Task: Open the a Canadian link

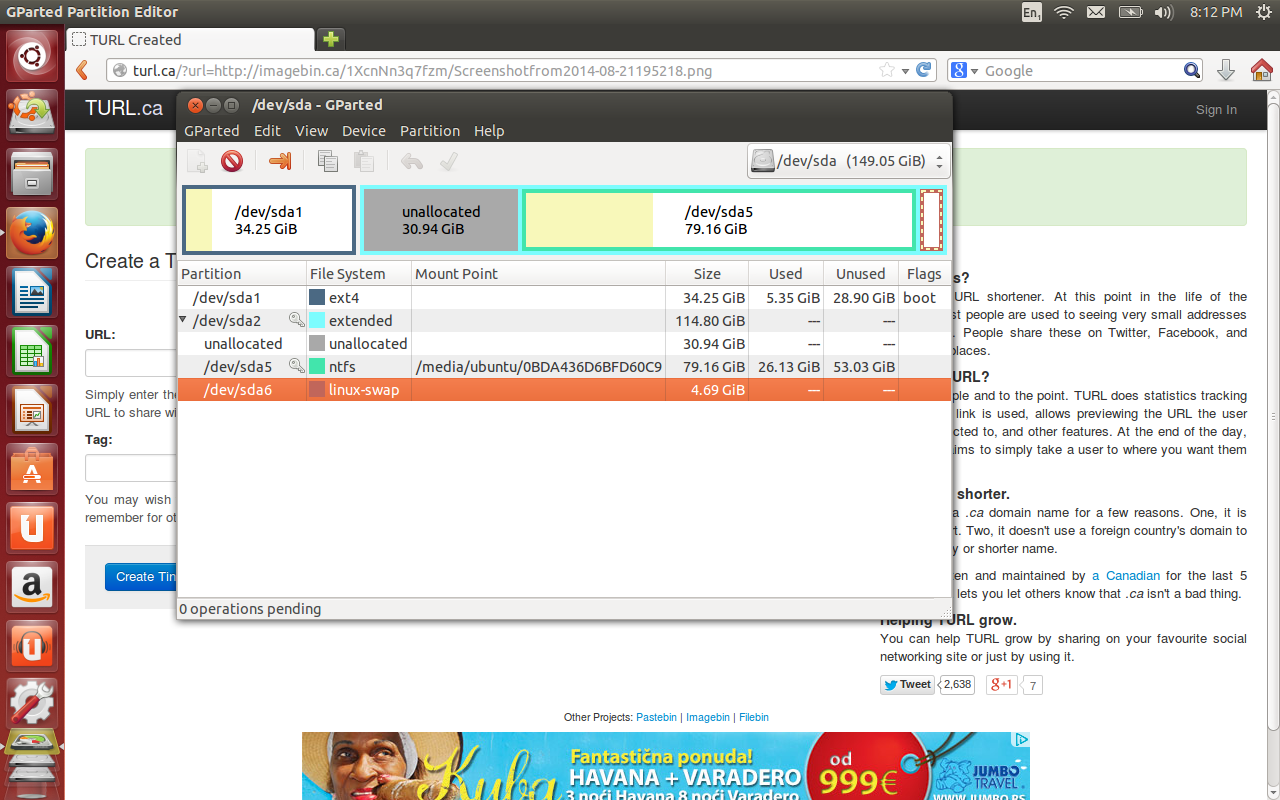Action: click(x=1126, y=576)
